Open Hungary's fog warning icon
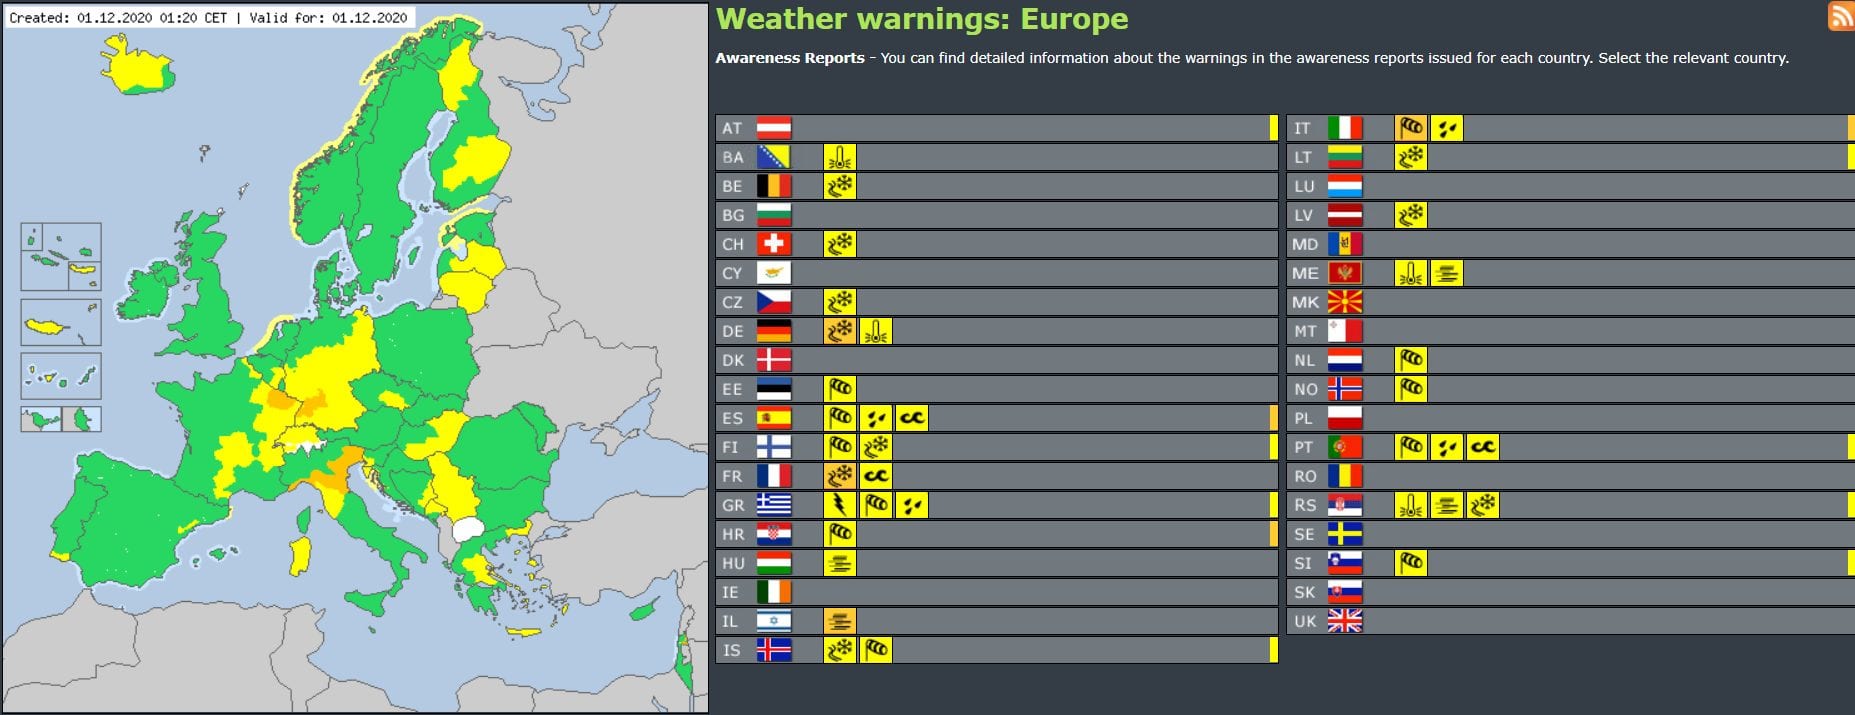 tap(840, 563)
